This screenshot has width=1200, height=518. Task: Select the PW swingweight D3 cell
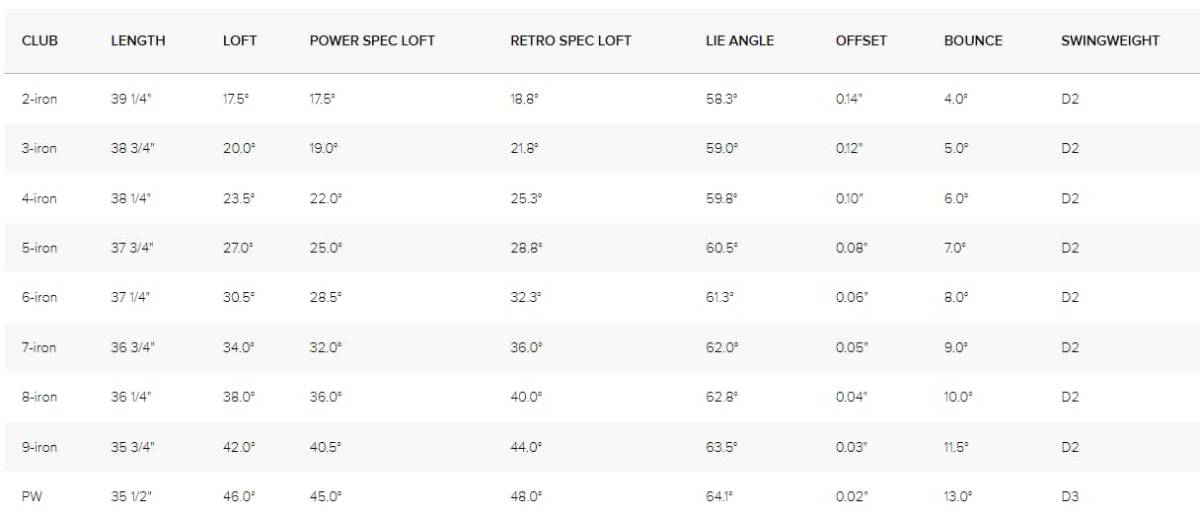click(x=1070, y=496)
